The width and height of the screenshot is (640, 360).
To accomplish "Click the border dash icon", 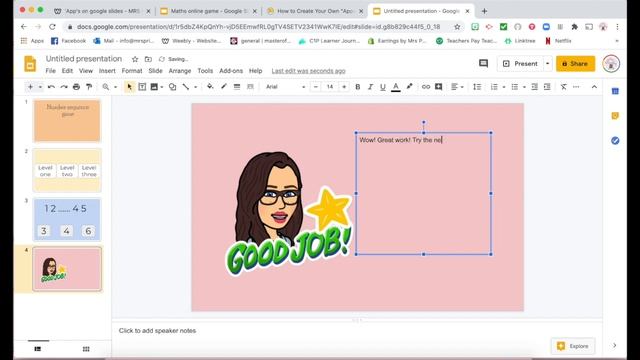I will pos(250,87).
